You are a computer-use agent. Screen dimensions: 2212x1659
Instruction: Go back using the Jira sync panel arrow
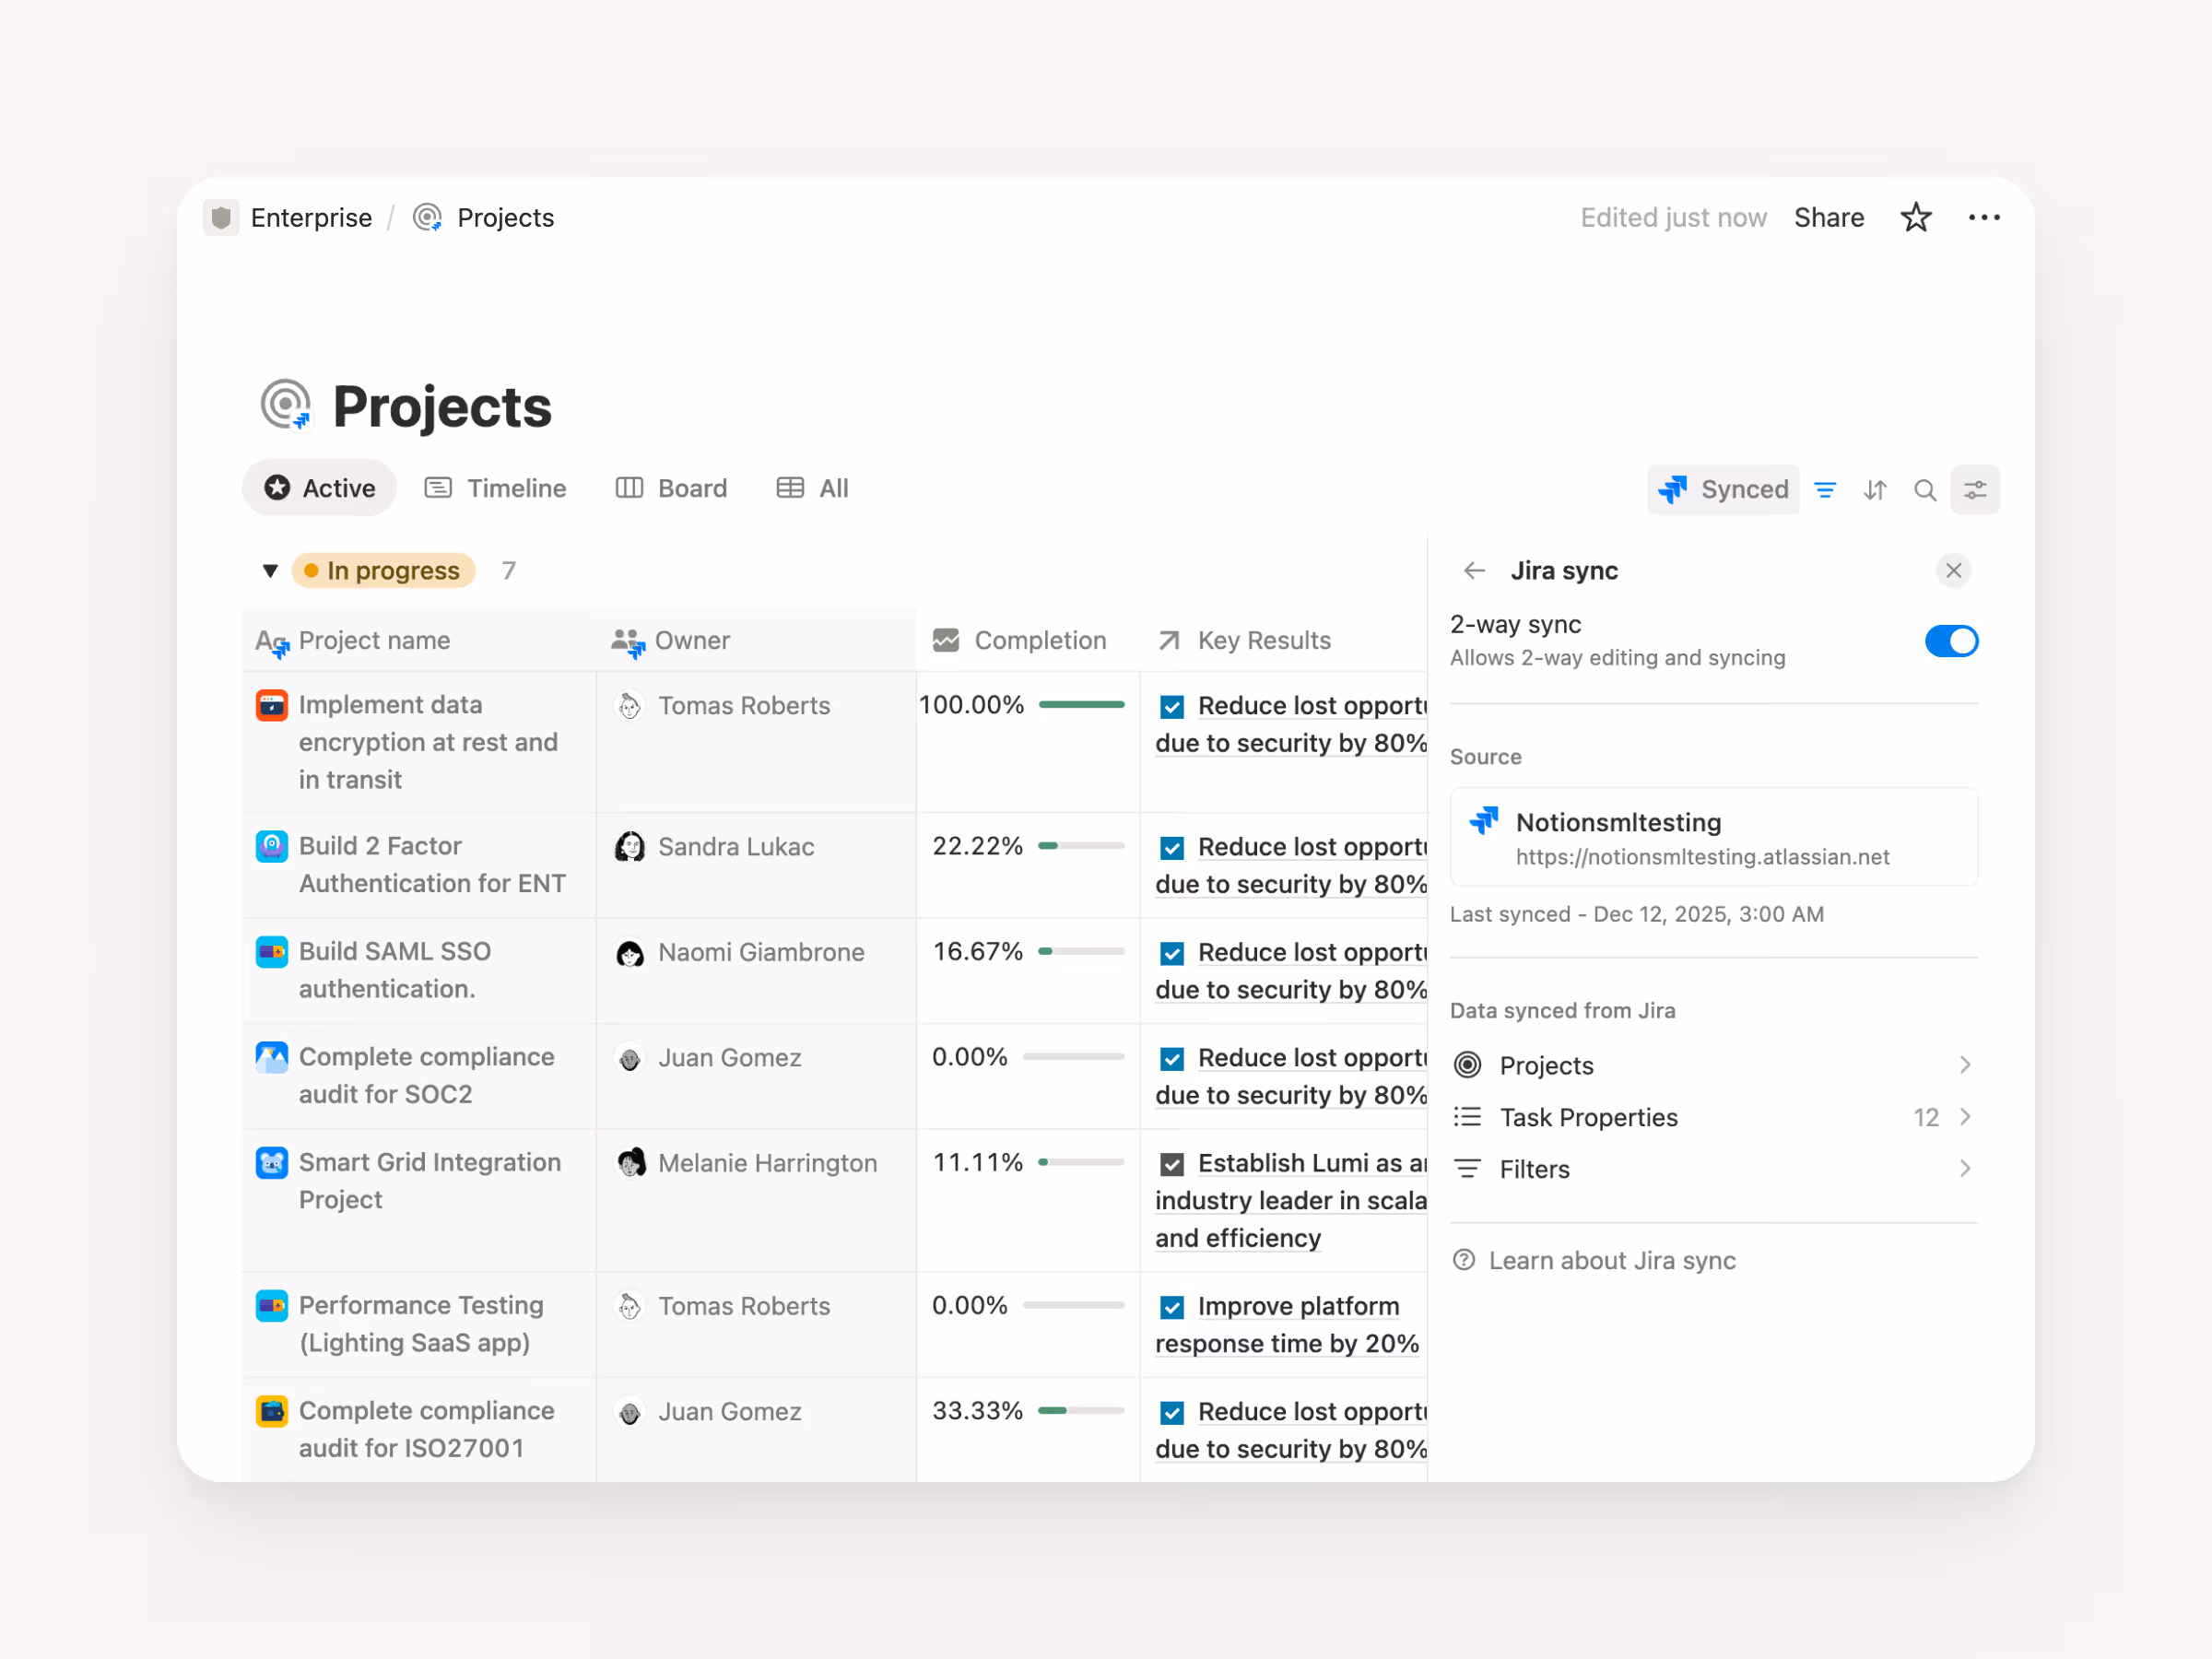[x=1473, y=570]
